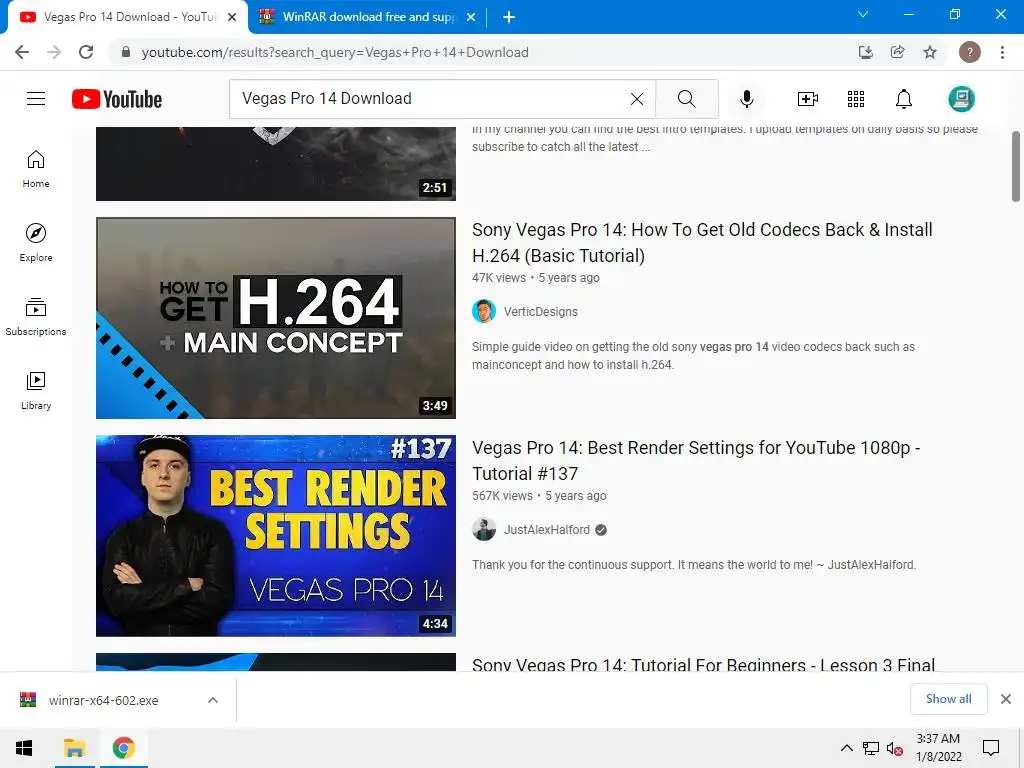Viewport: 1024px width, 768px height.
Task: Click the '47K views • 5 years ago' text
Action: click(x=536, y=278)
